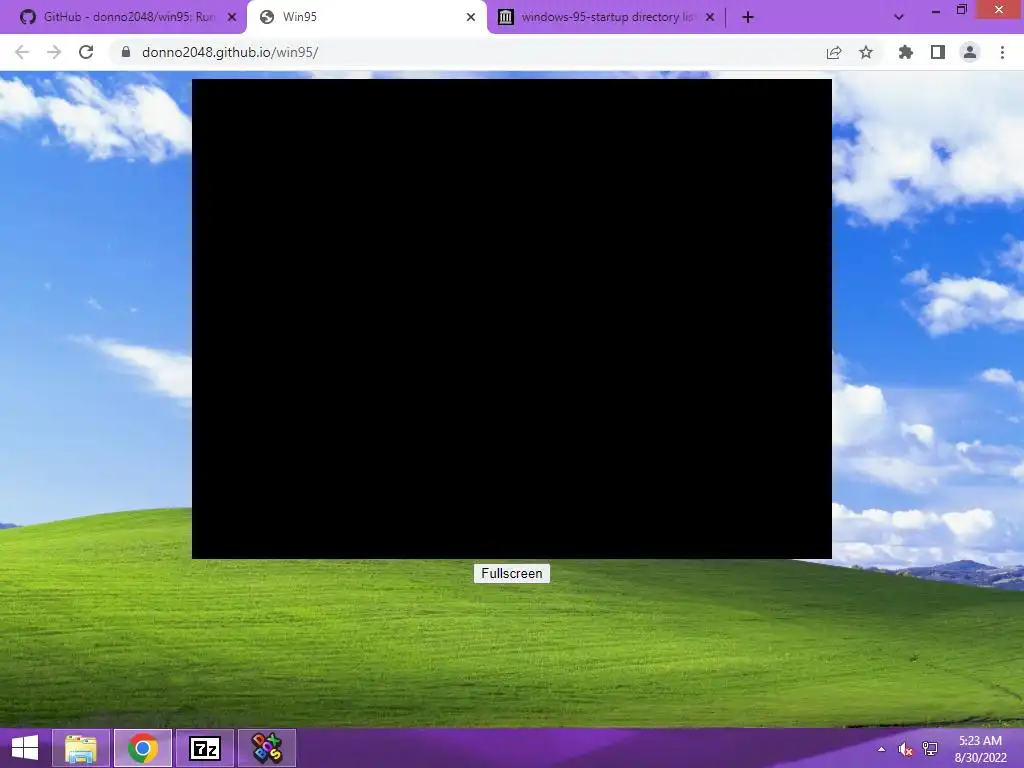Close the Win95 tab

point(471,17)
